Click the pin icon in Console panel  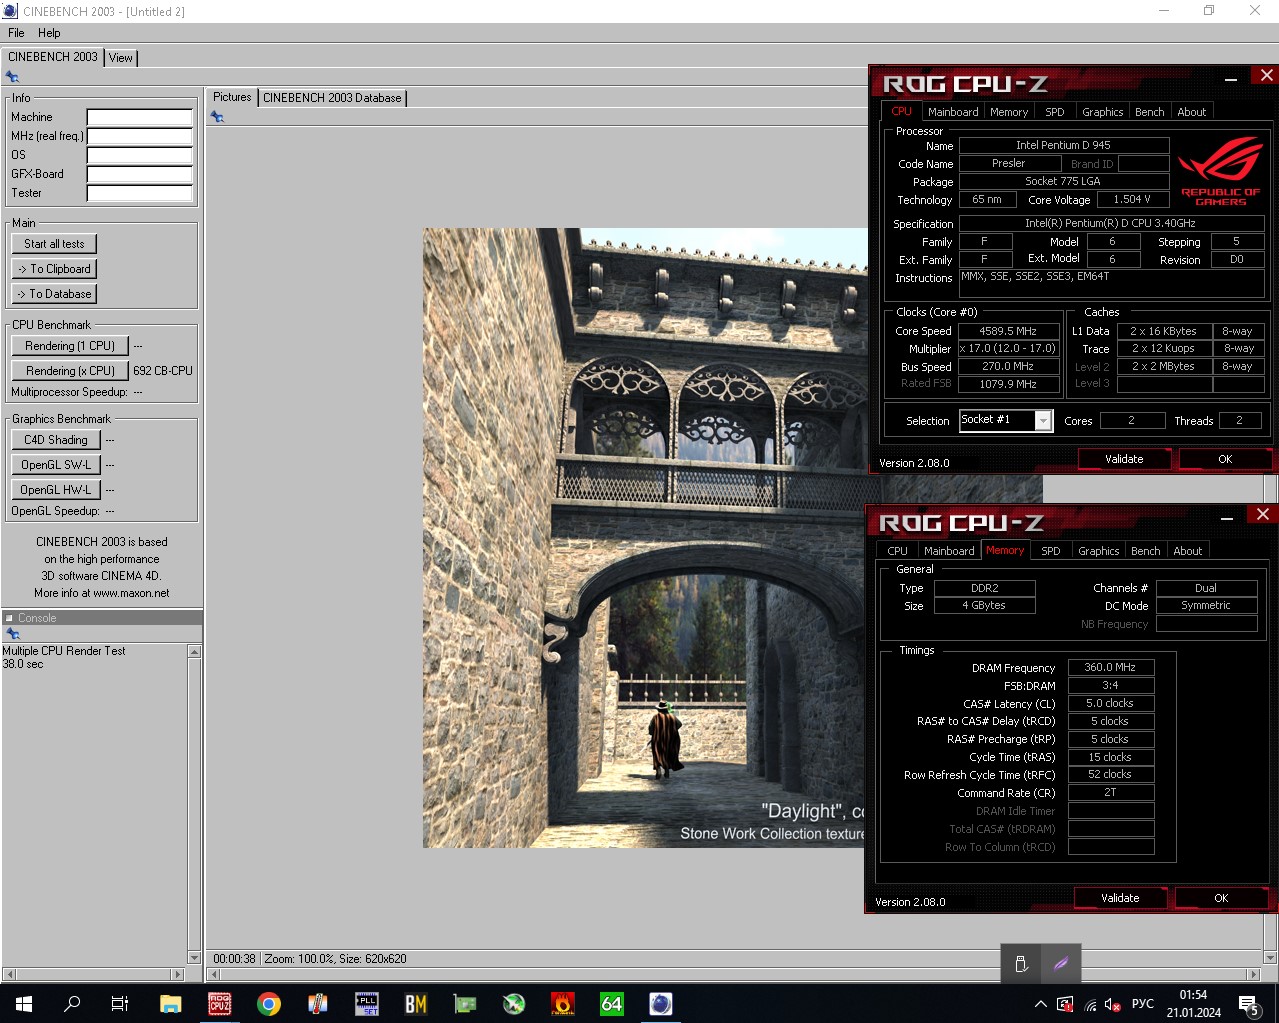pos(12,633)
